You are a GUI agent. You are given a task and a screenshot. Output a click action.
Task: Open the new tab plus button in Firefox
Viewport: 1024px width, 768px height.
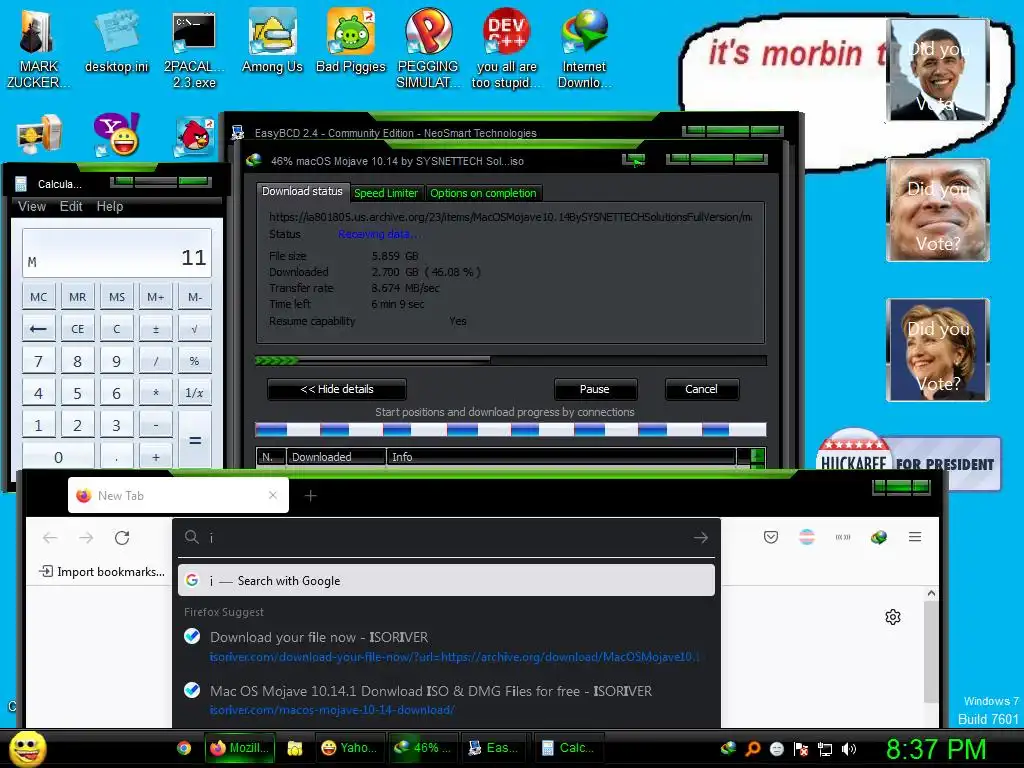click(x=310, y=496)
